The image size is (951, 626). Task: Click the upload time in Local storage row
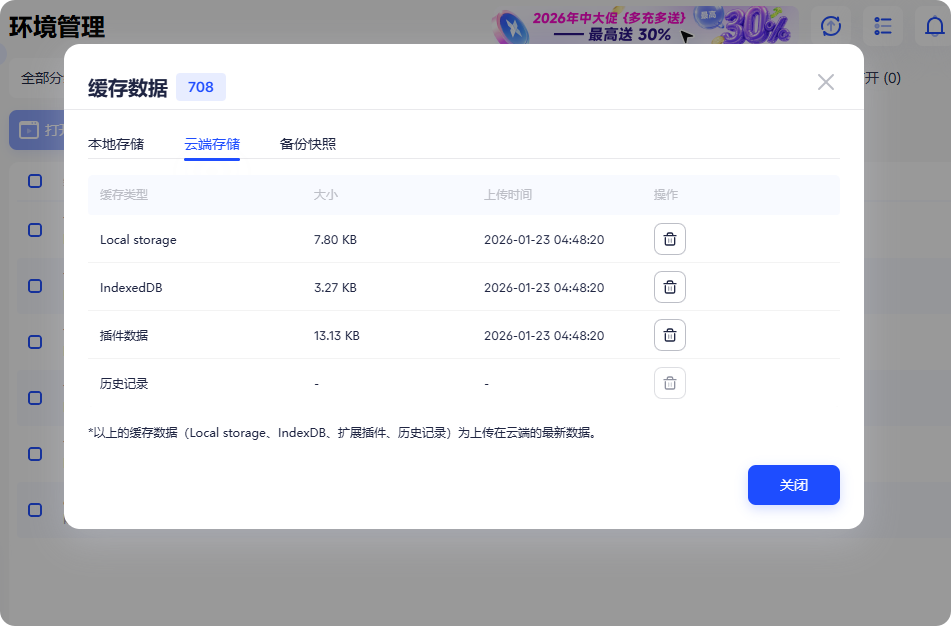click(x=544, y=240)
